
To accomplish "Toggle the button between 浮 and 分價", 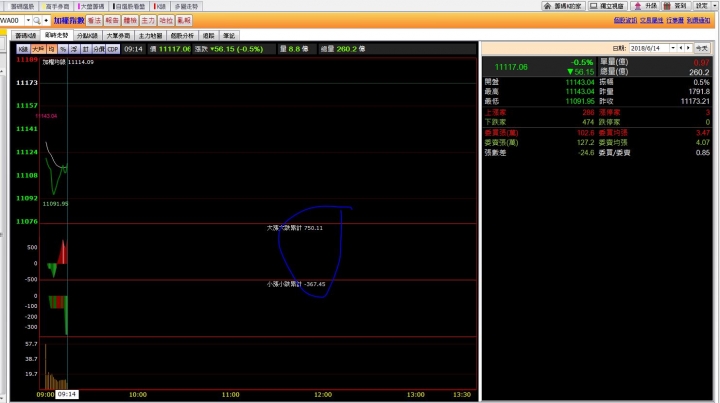I will click(x=85, y=49).
